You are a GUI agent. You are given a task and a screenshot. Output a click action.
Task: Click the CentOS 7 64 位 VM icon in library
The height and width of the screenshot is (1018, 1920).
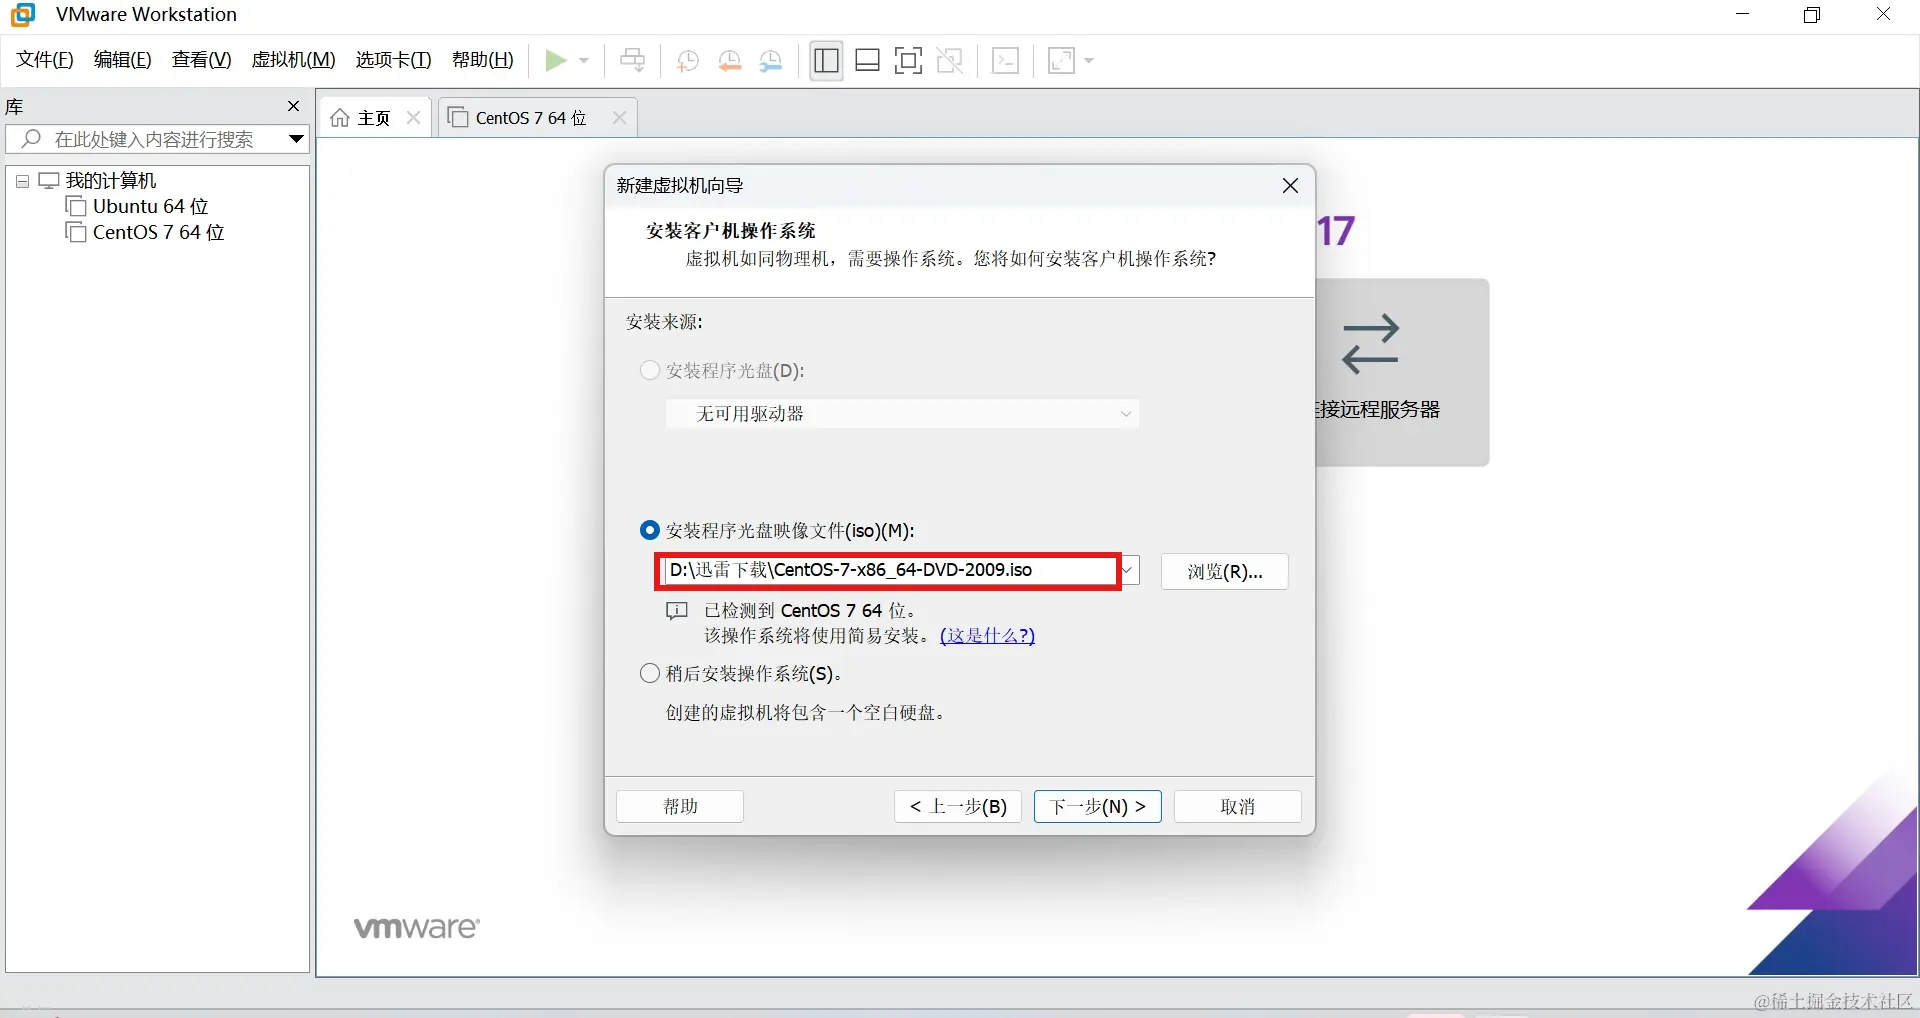click(76, 233)
